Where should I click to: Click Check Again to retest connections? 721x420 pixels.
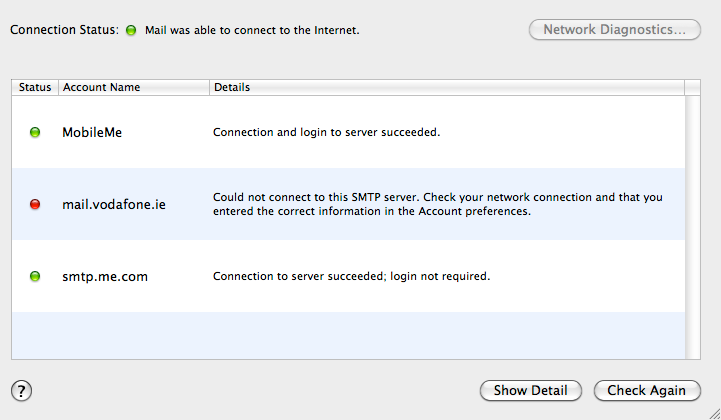click(x=647, y=391)
